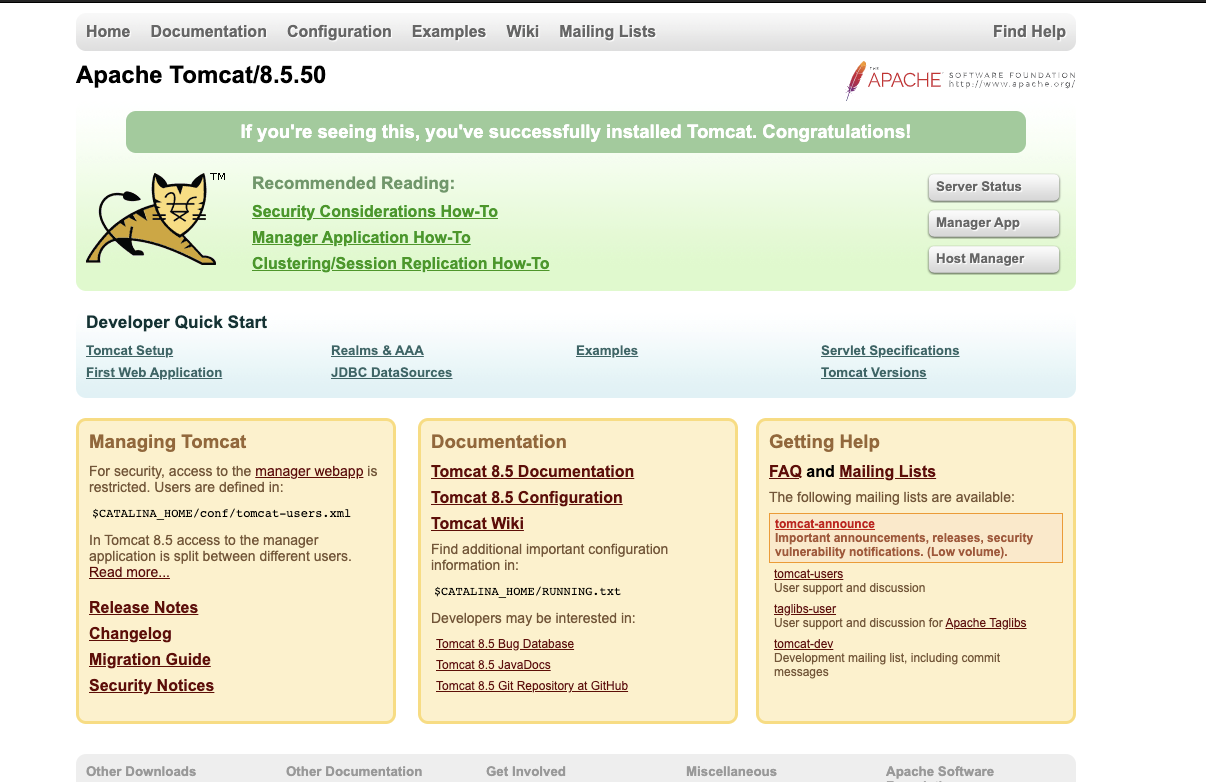
Task: Open First Web Application link
Action: (154, 372)
